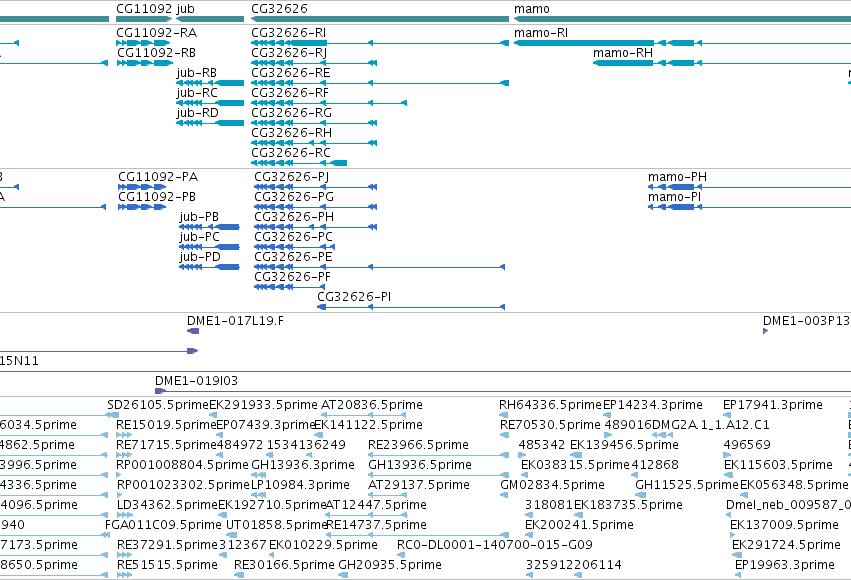
Task: Click the EK291933.5prime EST label
Action: 263,405
